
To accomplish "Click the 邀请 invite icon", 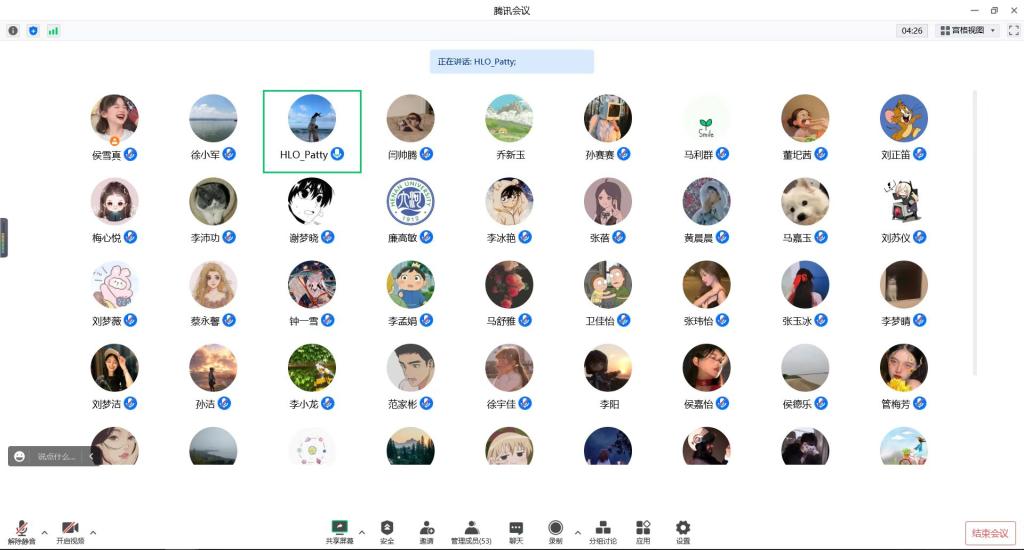I will click(x=427, y=531).
